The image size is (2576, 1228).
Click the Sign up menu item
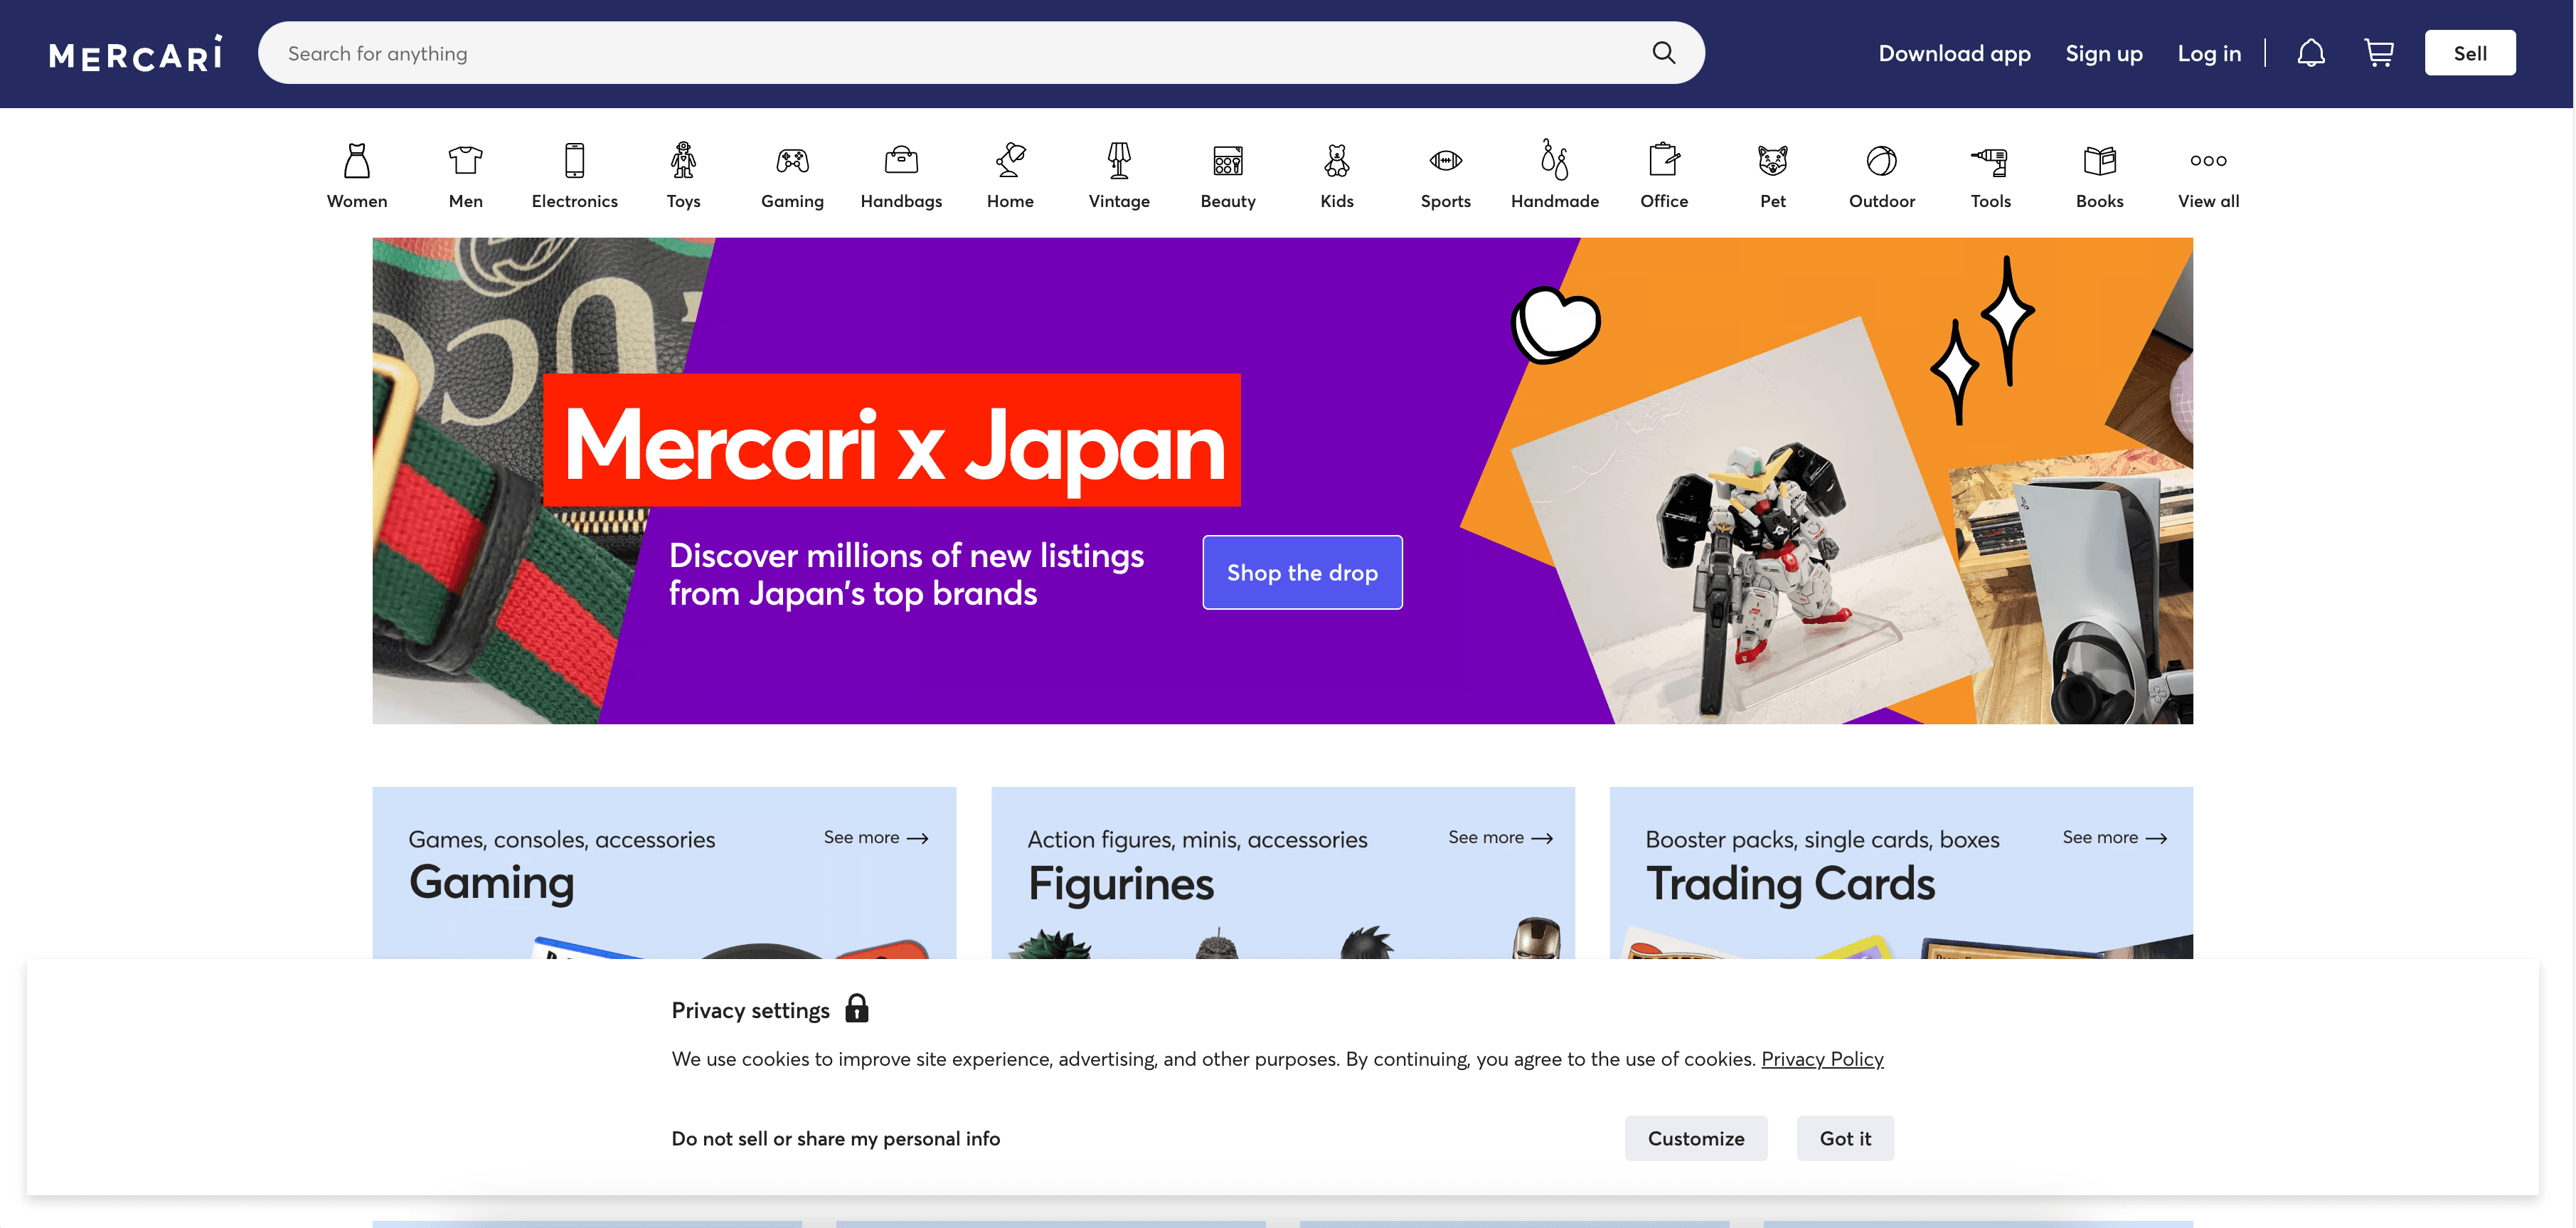pos(2103,54)
